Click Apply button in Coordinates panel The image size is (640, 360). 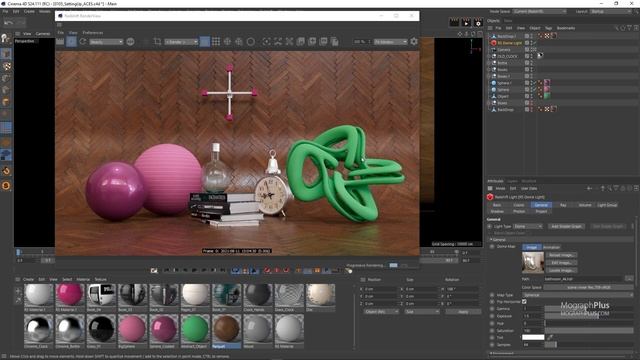pos(463,311)
